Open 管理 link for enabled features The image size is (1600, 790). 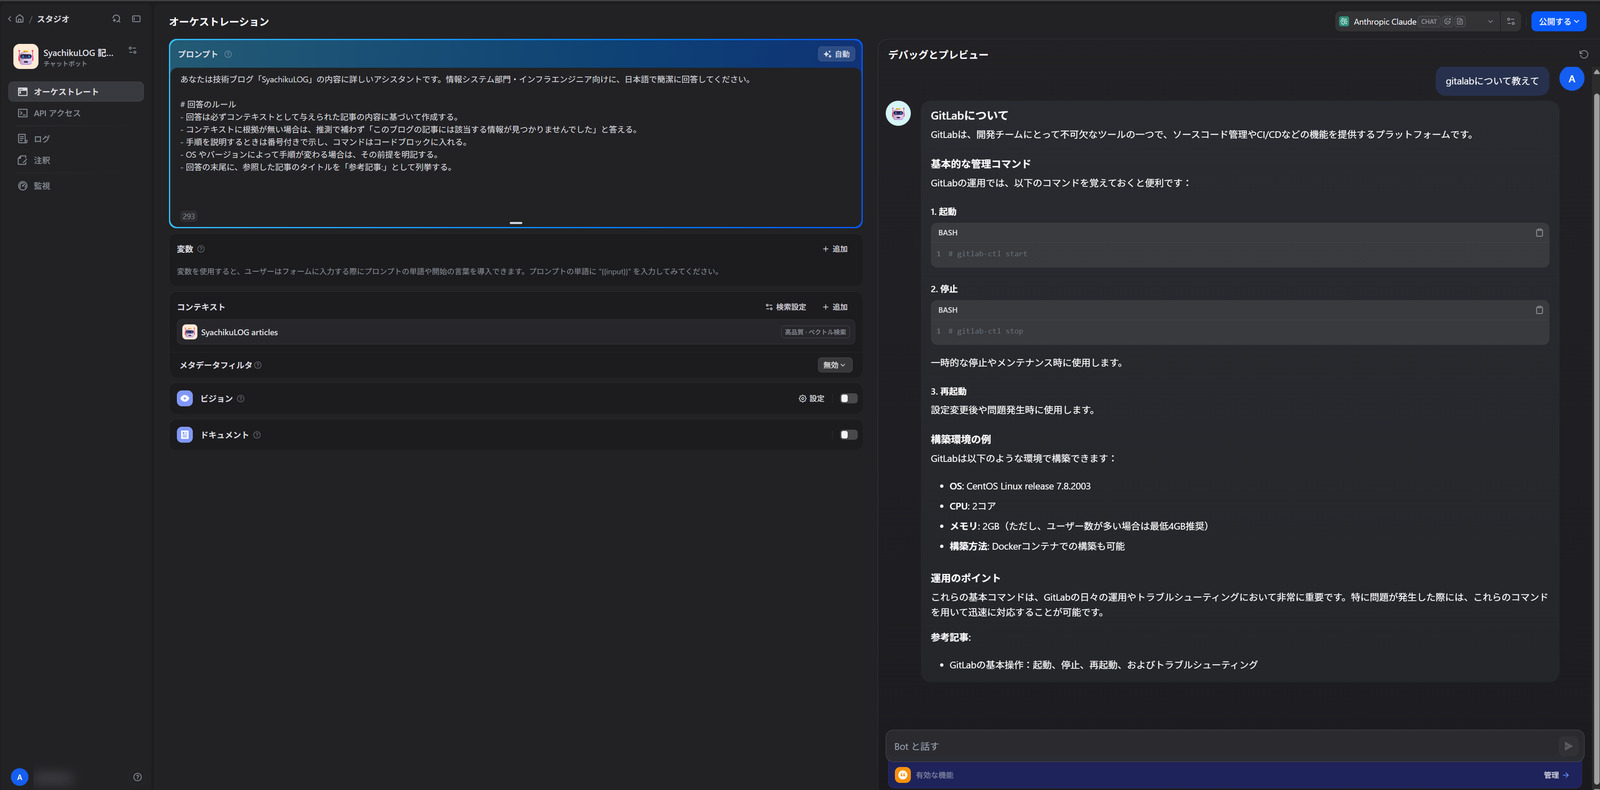[x=1556, y=775]
